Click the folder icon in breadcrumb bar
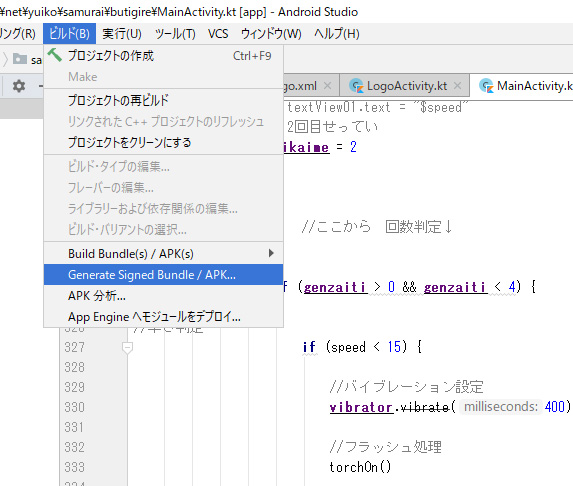573x486 pixels. [20, 58]
